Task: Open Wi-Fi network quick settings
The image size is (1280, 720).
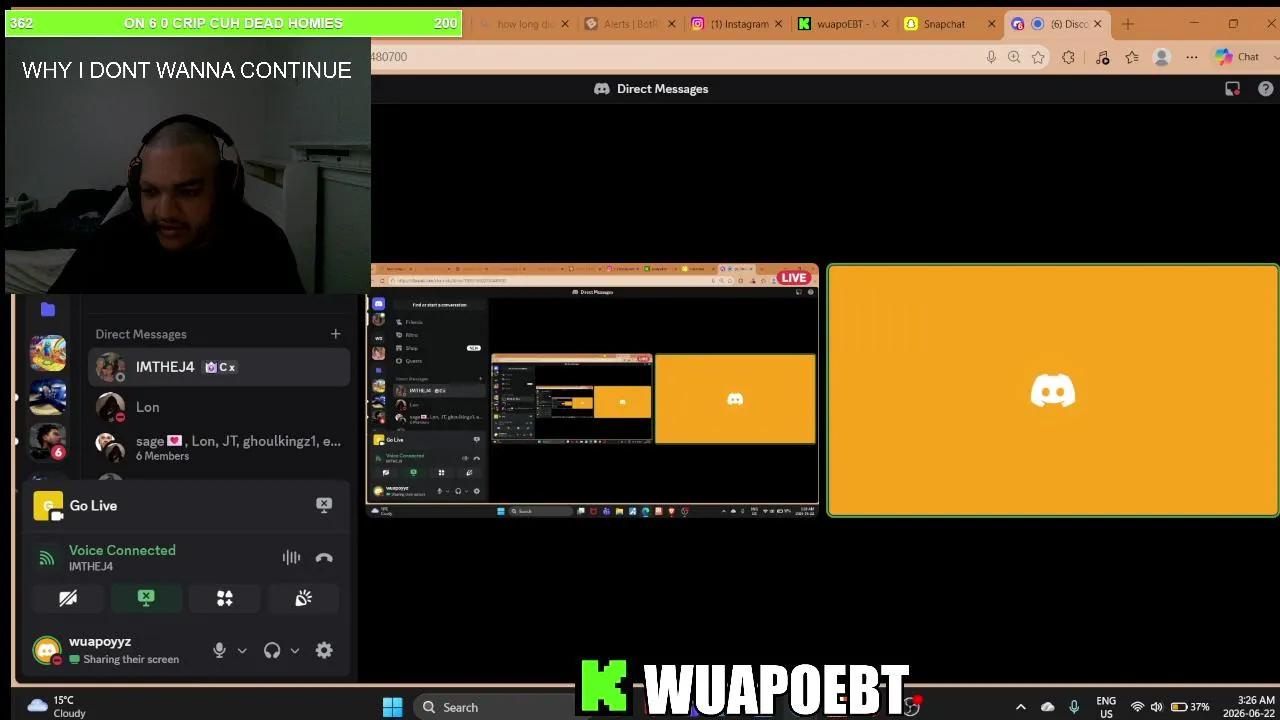Action: click(x=1137, y=707)
